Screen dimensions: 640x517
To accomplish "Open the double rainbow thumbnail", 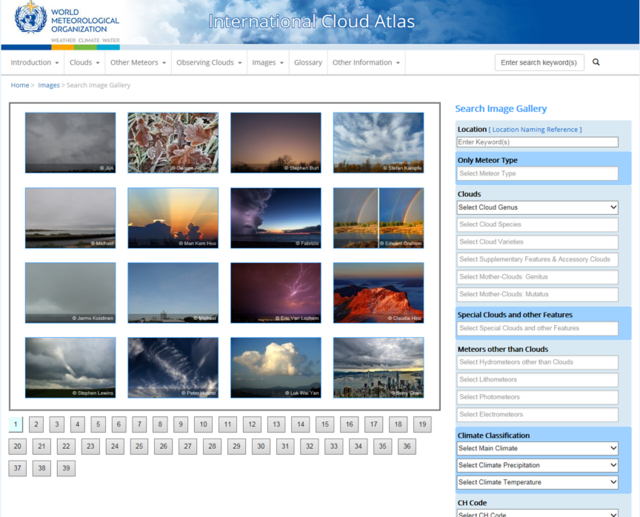I will pyautogui.click(x=378, y=218).
